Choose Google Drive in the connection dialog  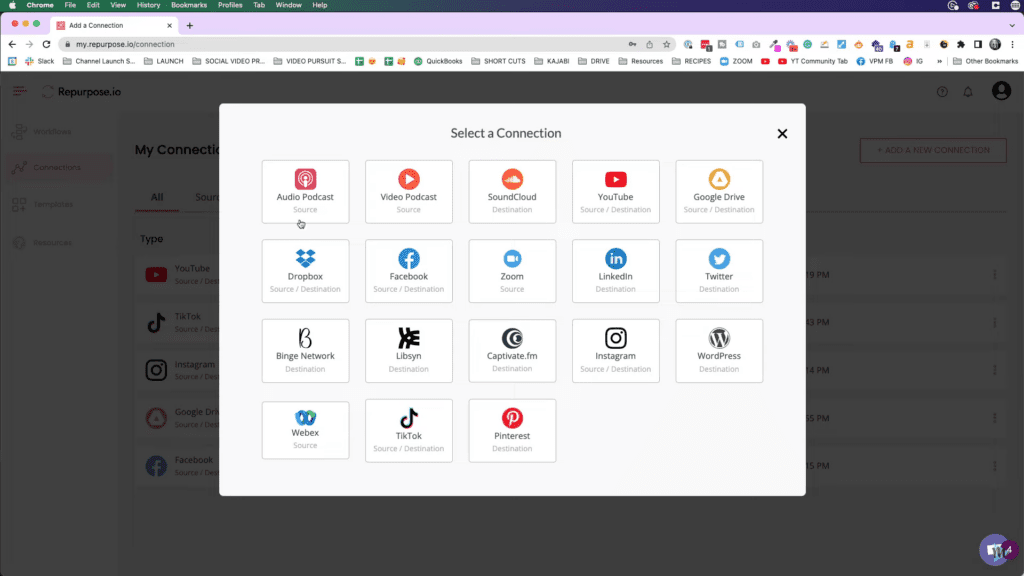point(719,192)
